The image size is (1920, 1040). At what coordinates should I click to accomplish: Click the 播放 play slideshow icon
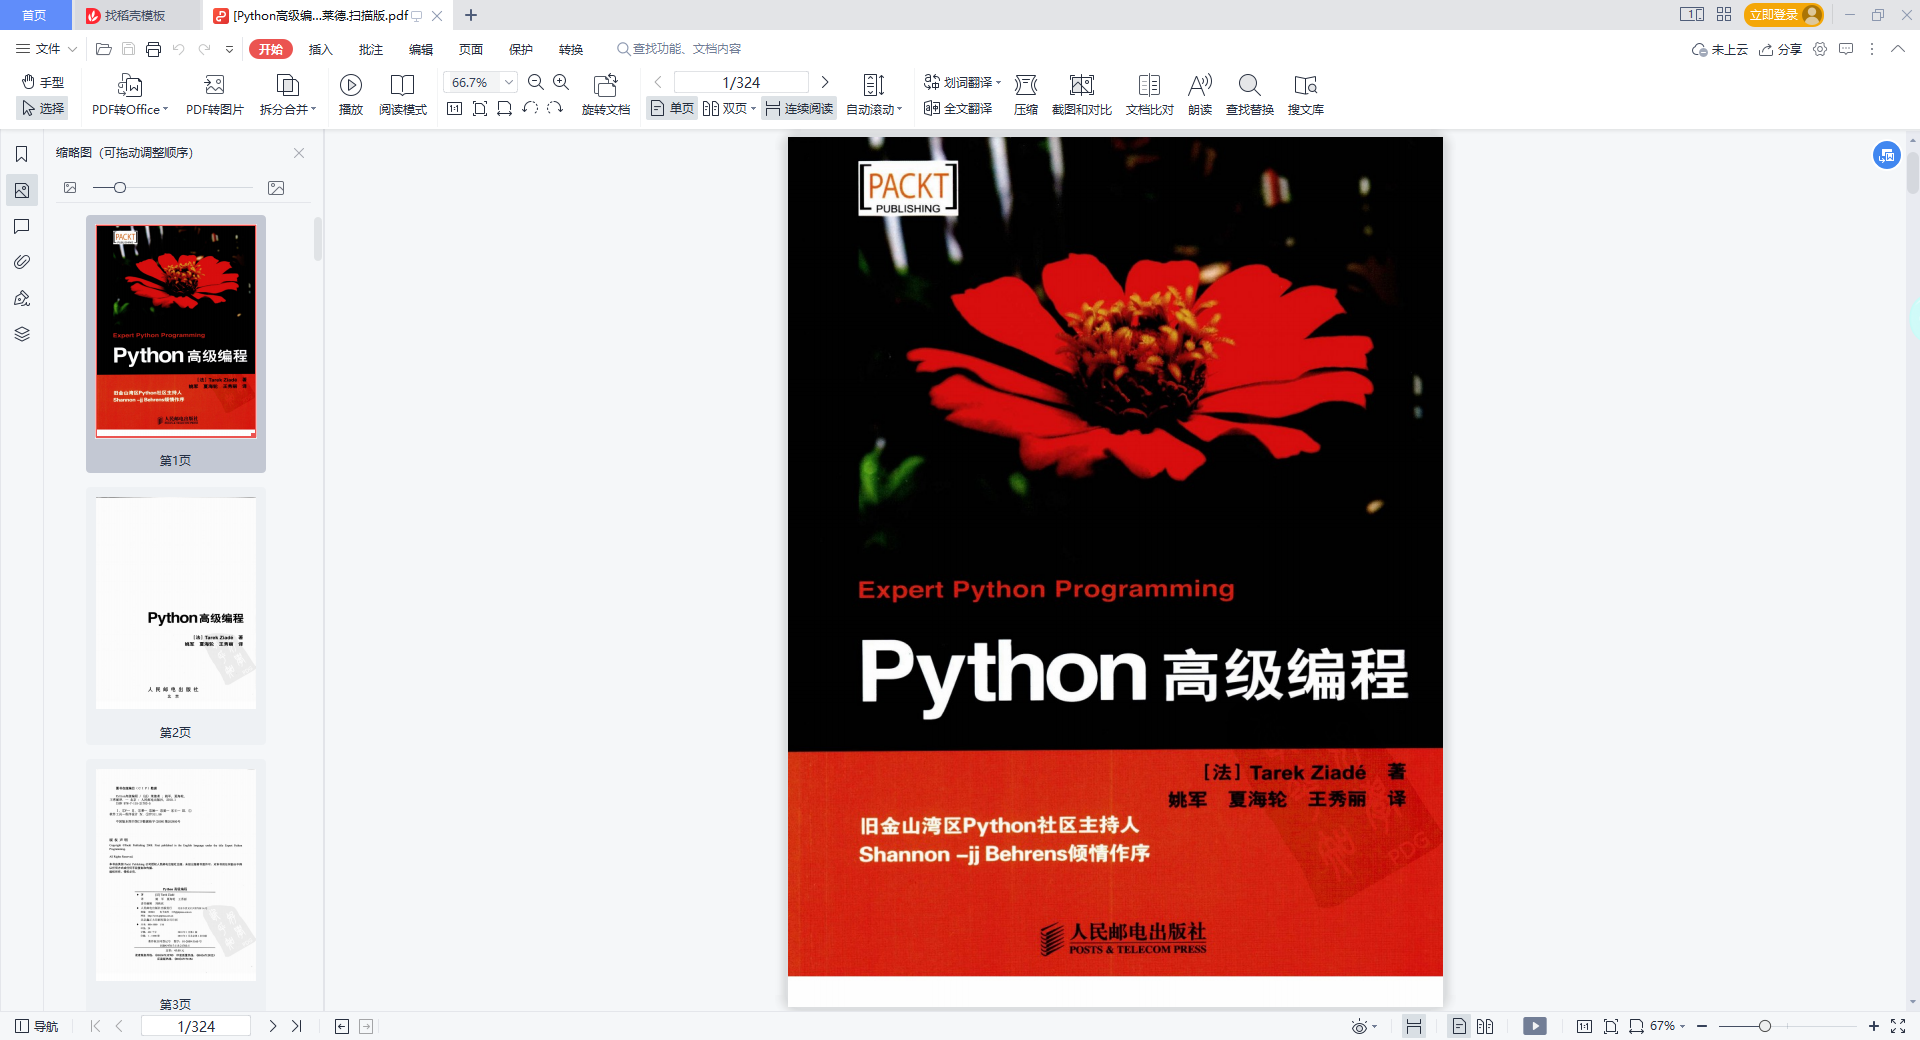(350, 86)
